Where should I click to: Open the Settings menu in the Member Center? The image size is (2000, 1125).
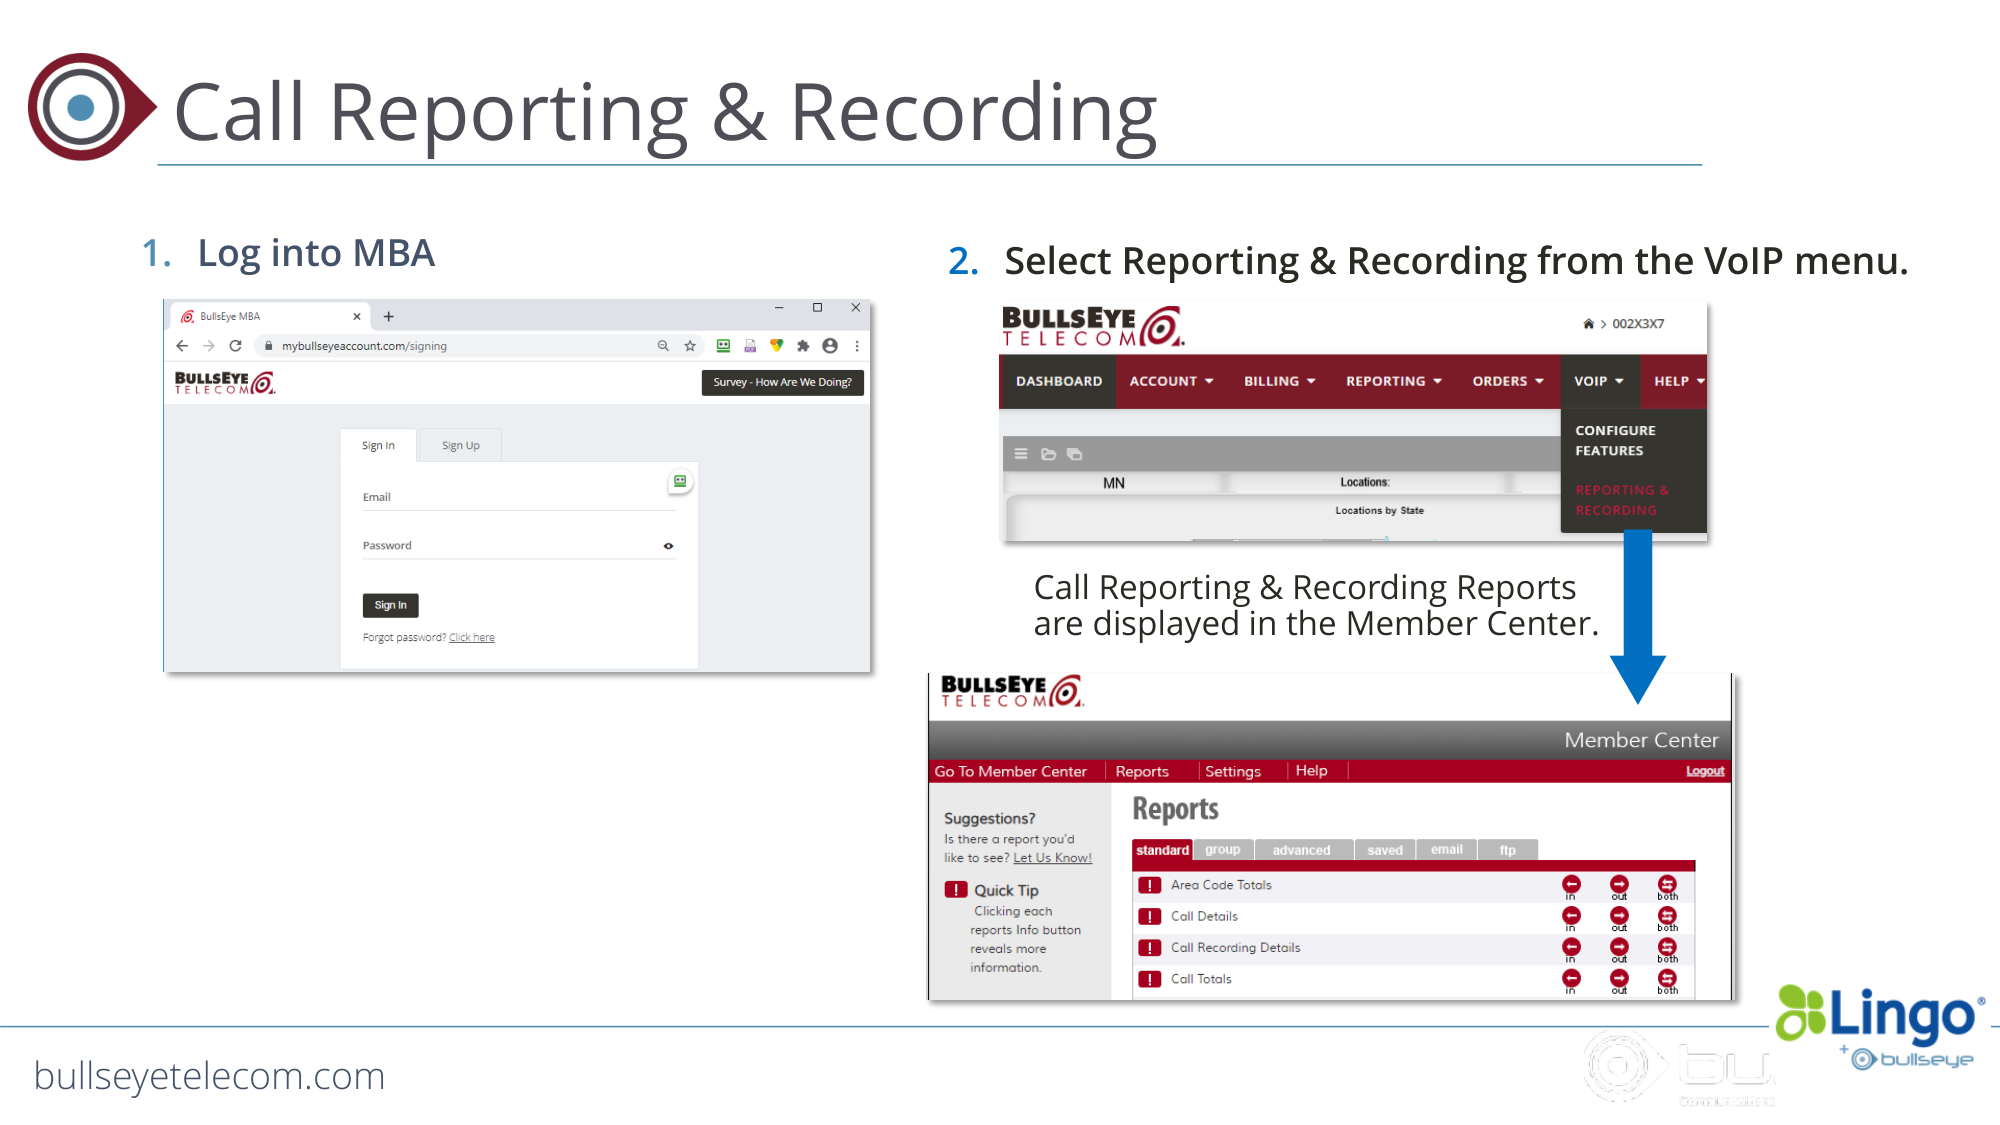[x=1233, y=771]
